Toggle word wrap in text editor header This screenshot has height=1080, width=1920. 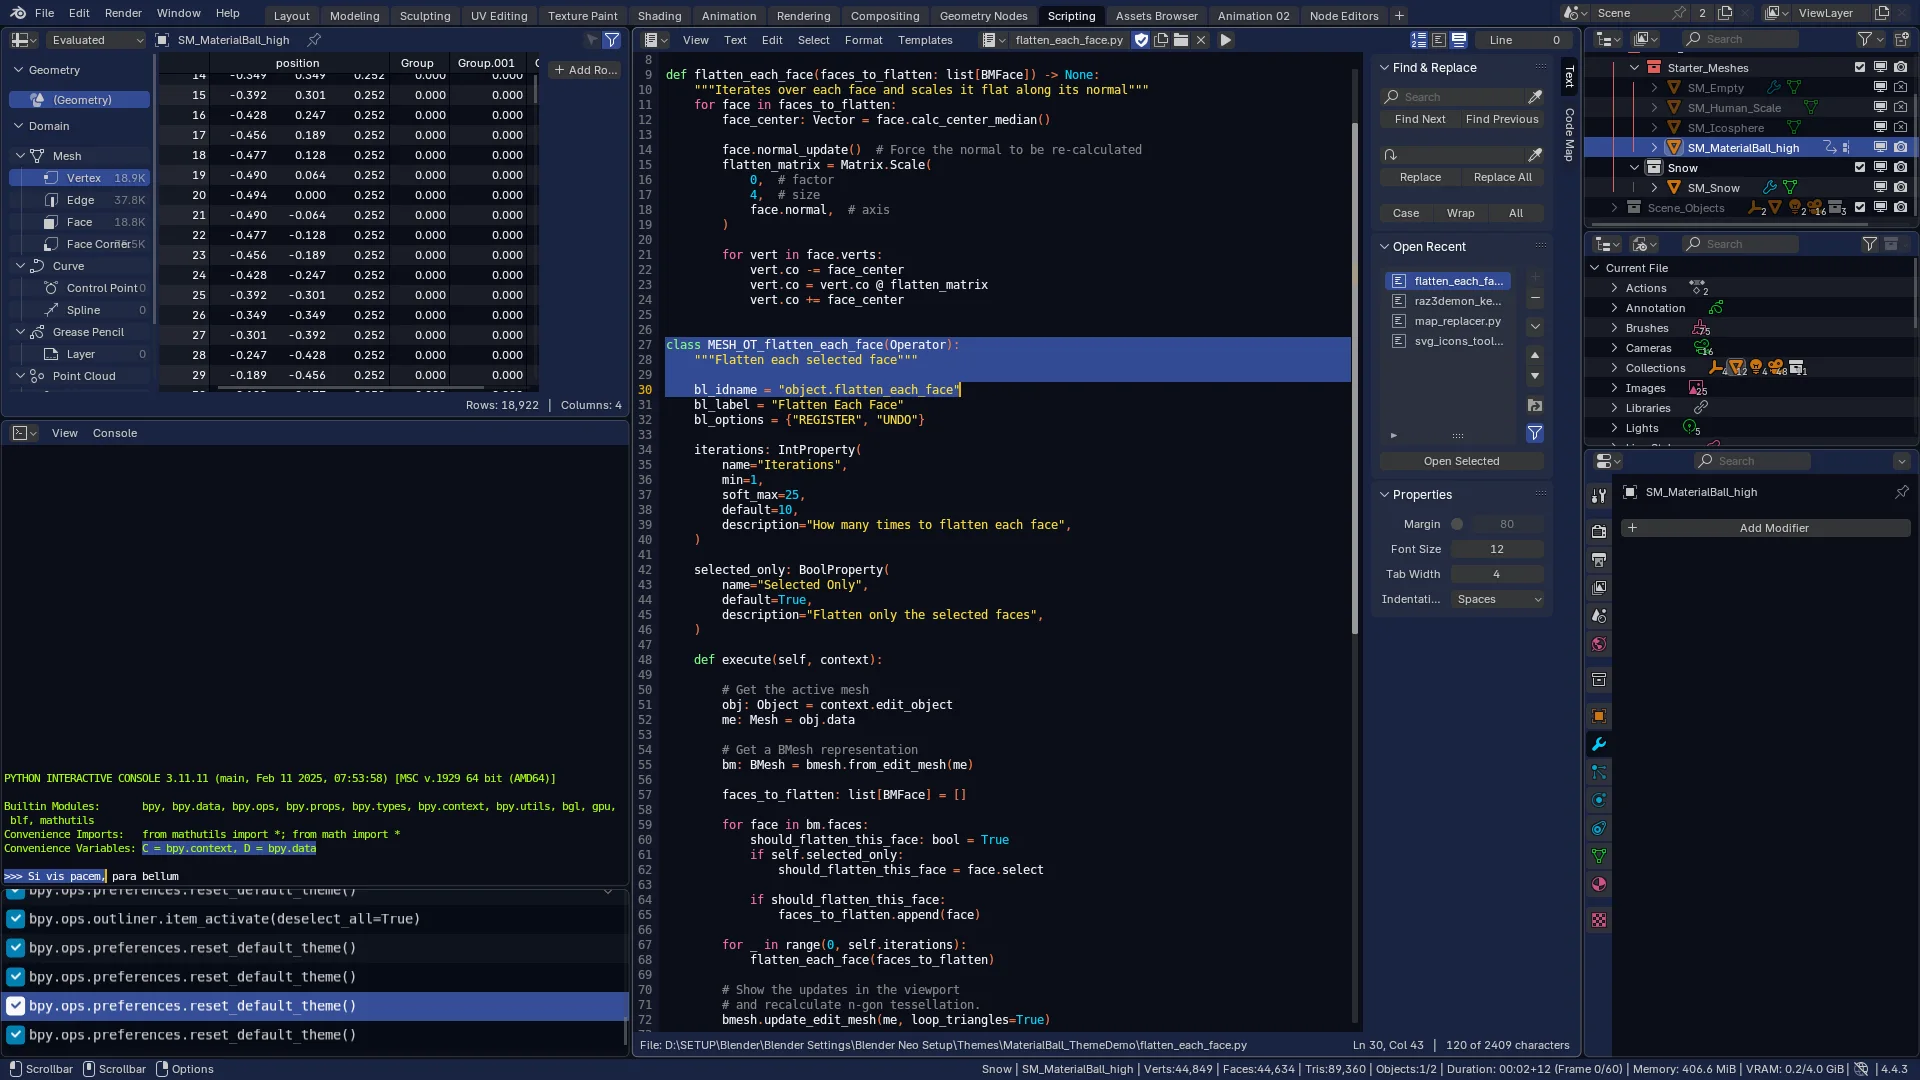point(1439,40)
